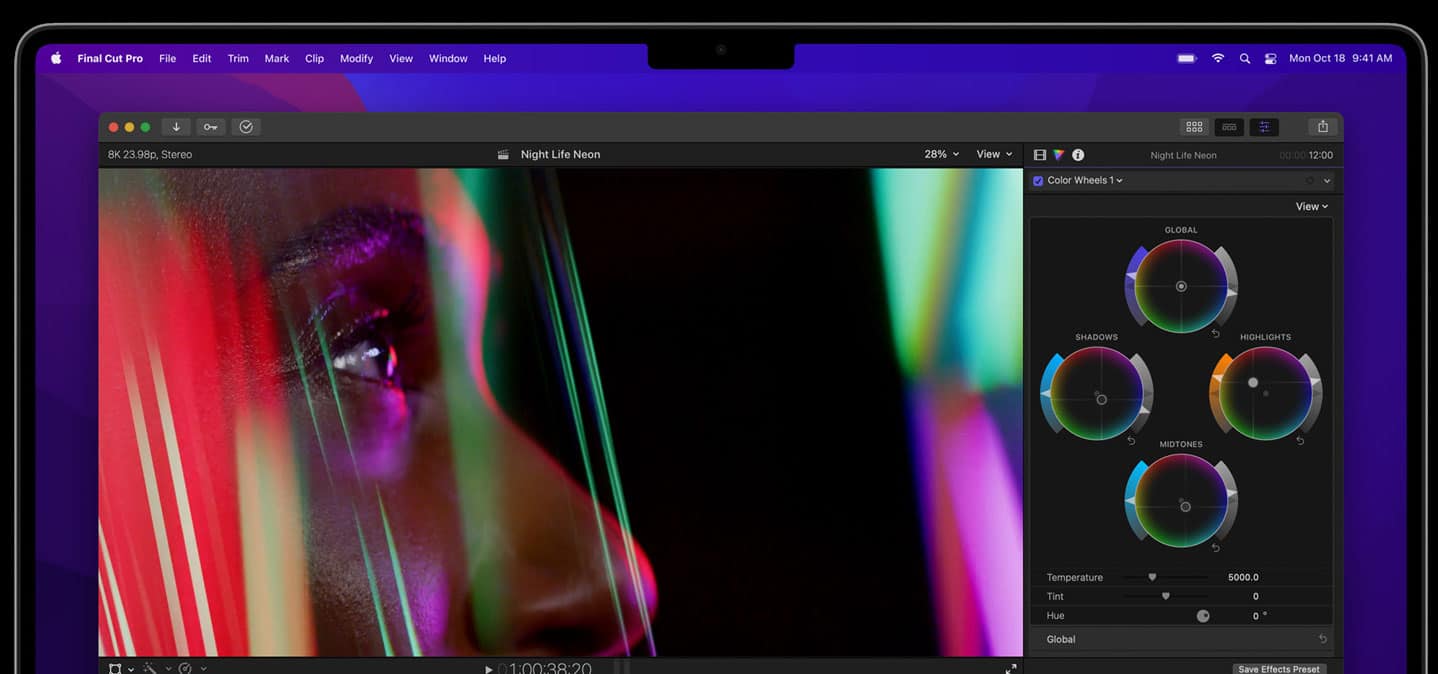Open the Mark menu

pos(277,58)
